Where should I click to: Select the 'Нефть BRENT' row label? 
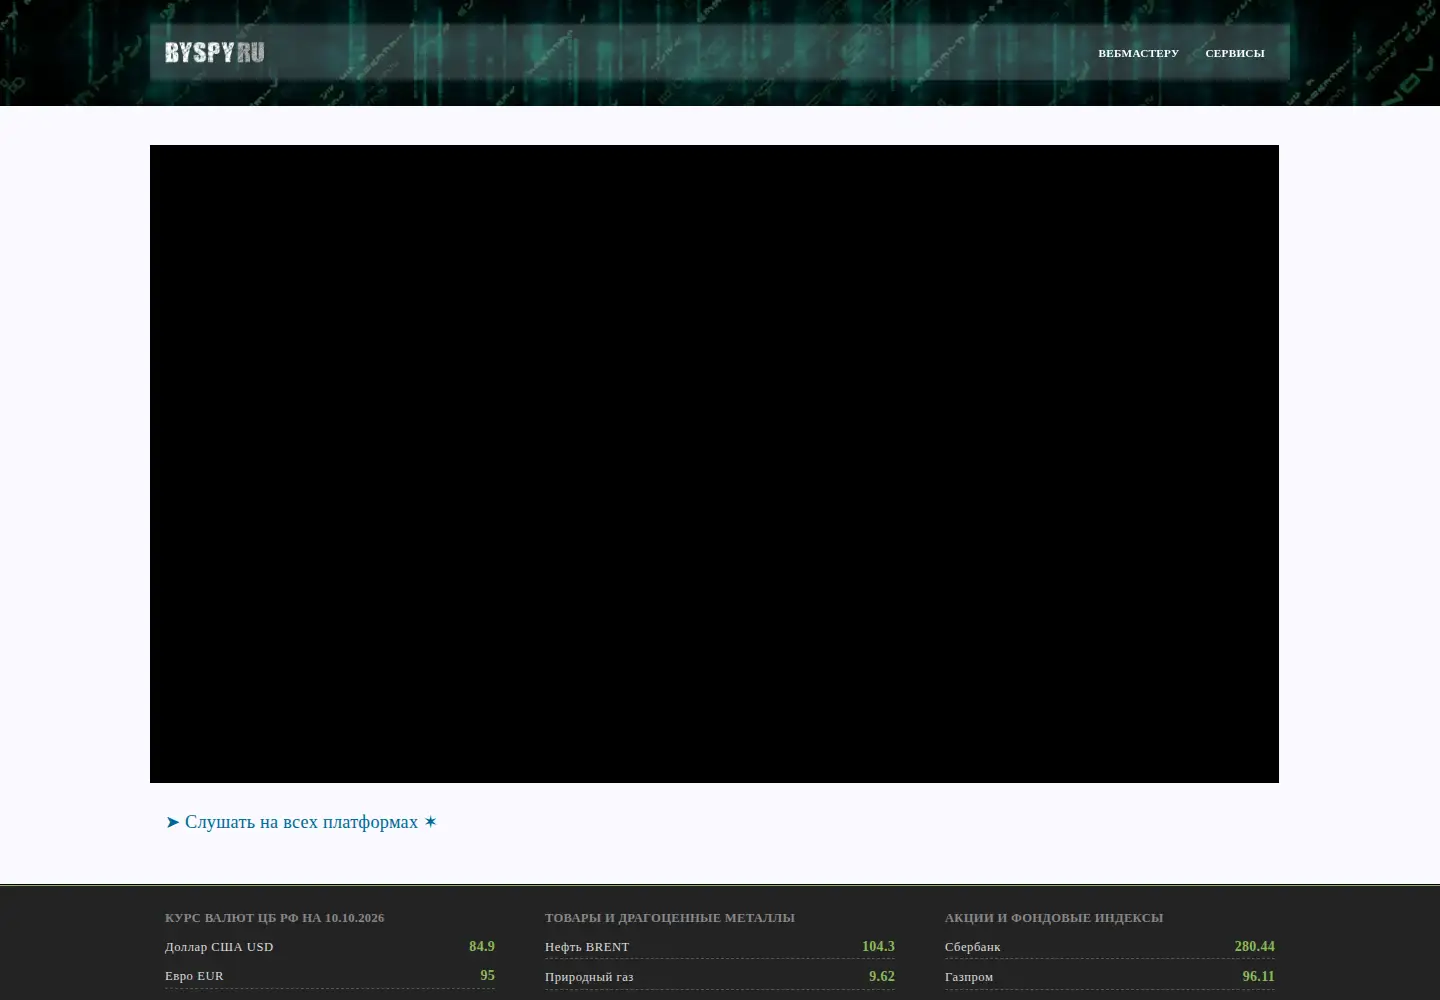(587, 947)
